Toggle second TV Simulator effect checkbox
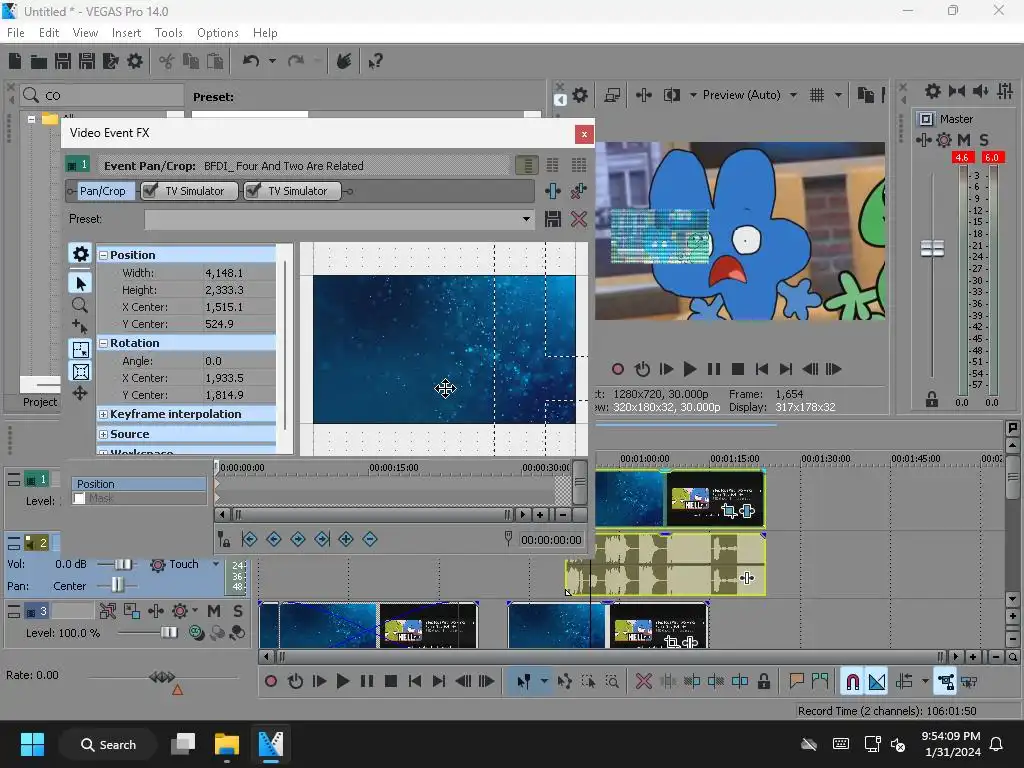Image resolution: width=1024 pixels, height=768 pixels. pos(253,191)
